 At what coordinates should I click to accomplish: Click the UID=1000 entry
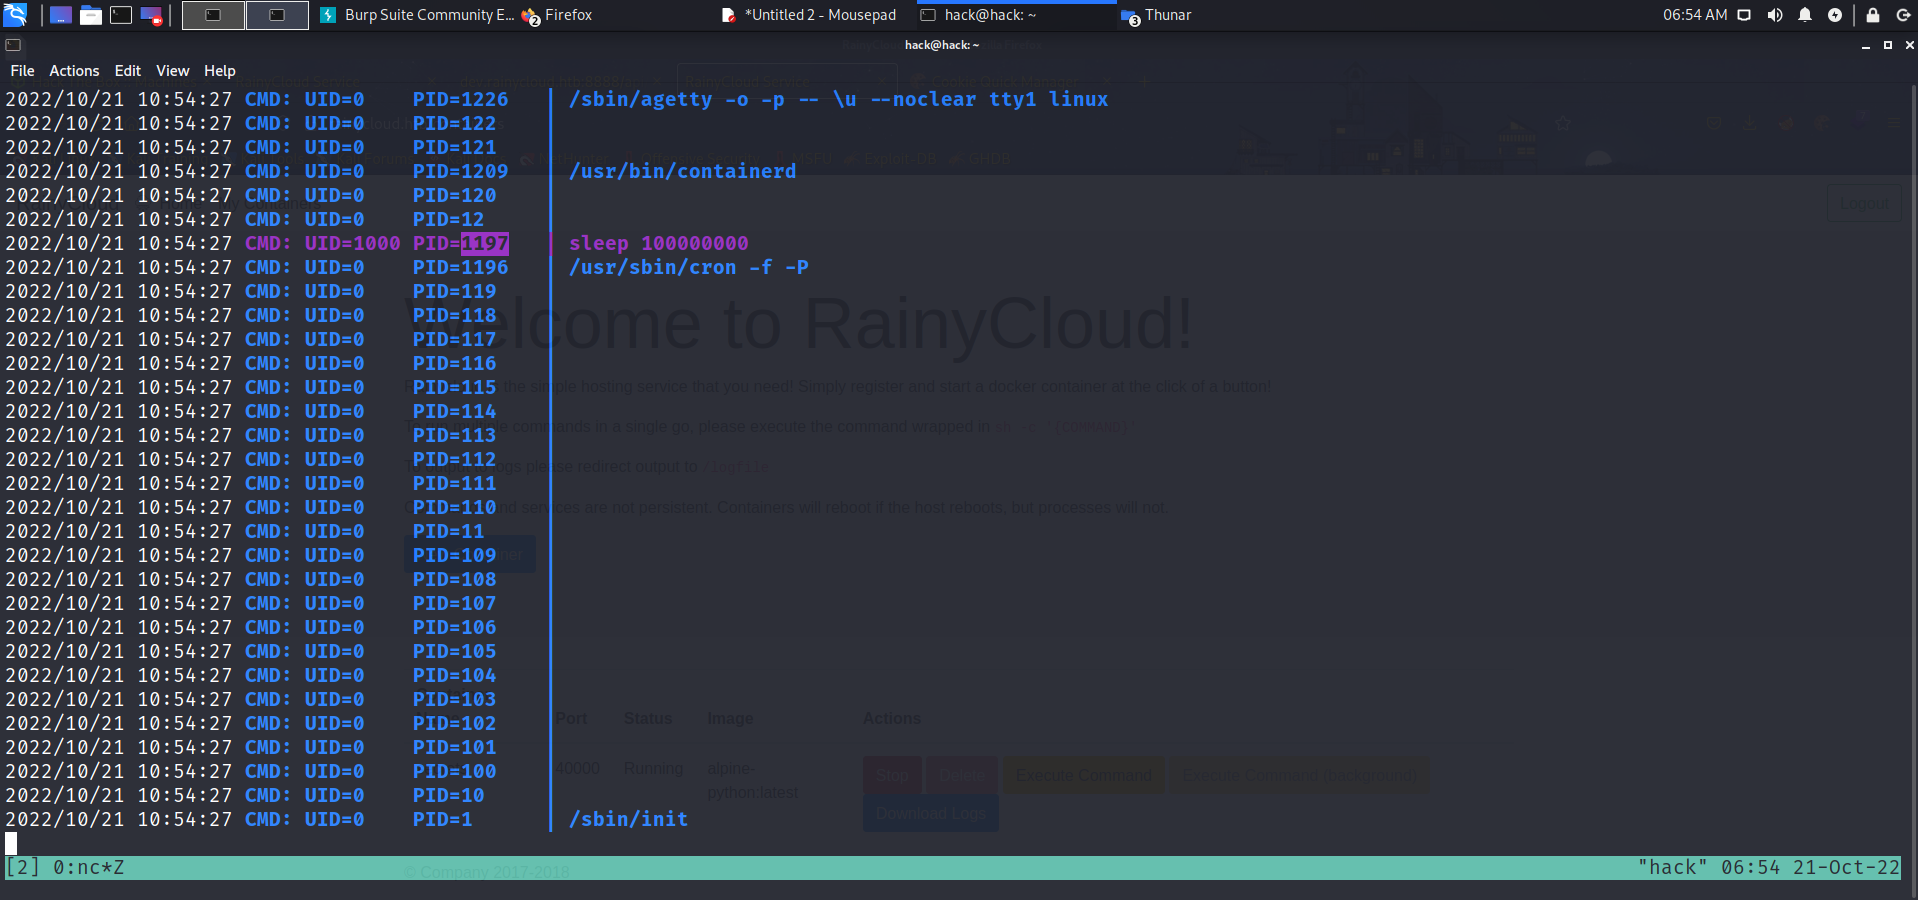click(352, 243)
